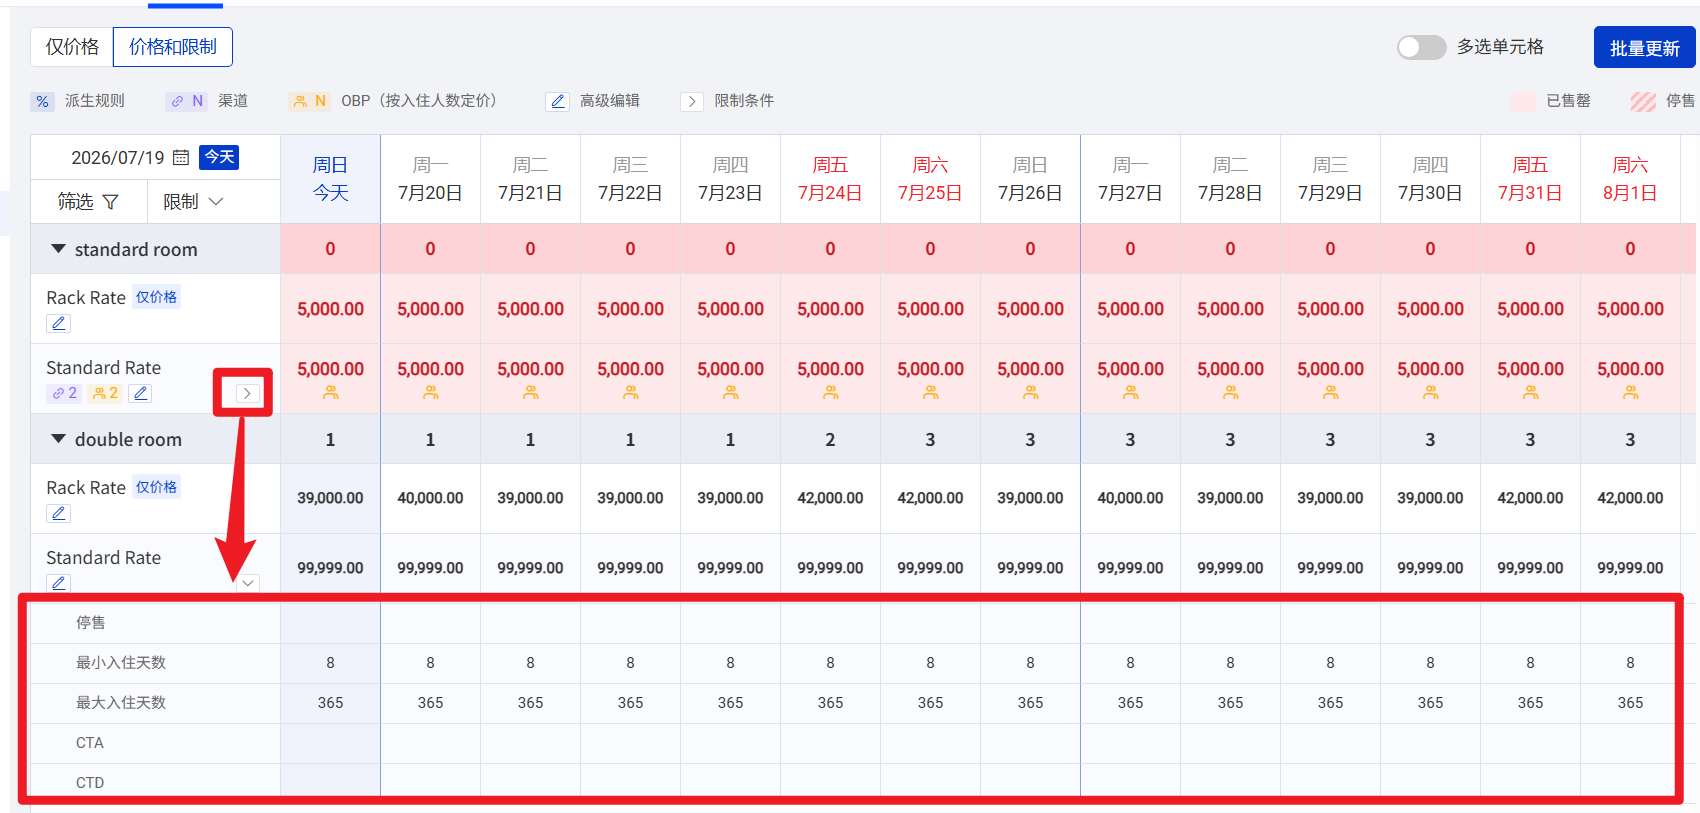
Task: Click max stay 365 for July 27
Action: pyautogui.click(x=1131, y=703)
